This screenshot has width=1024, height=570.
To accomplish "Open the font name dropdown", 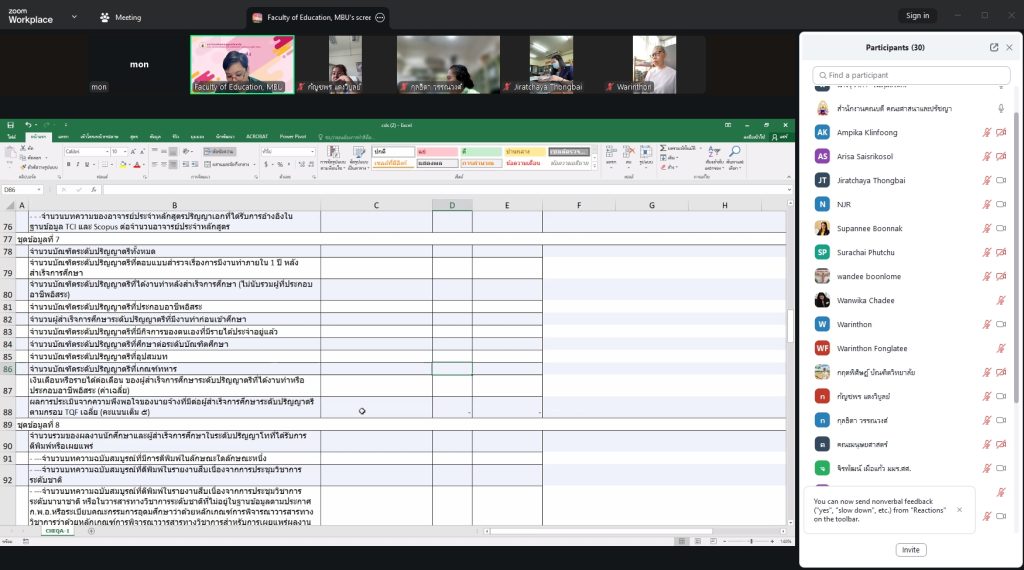I will [106, 151].
